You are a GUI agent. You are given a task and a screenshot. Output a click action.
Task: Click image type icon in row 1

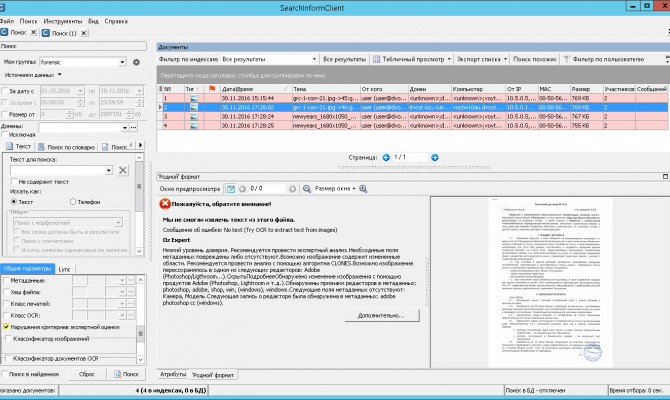[x=194, y=98]
